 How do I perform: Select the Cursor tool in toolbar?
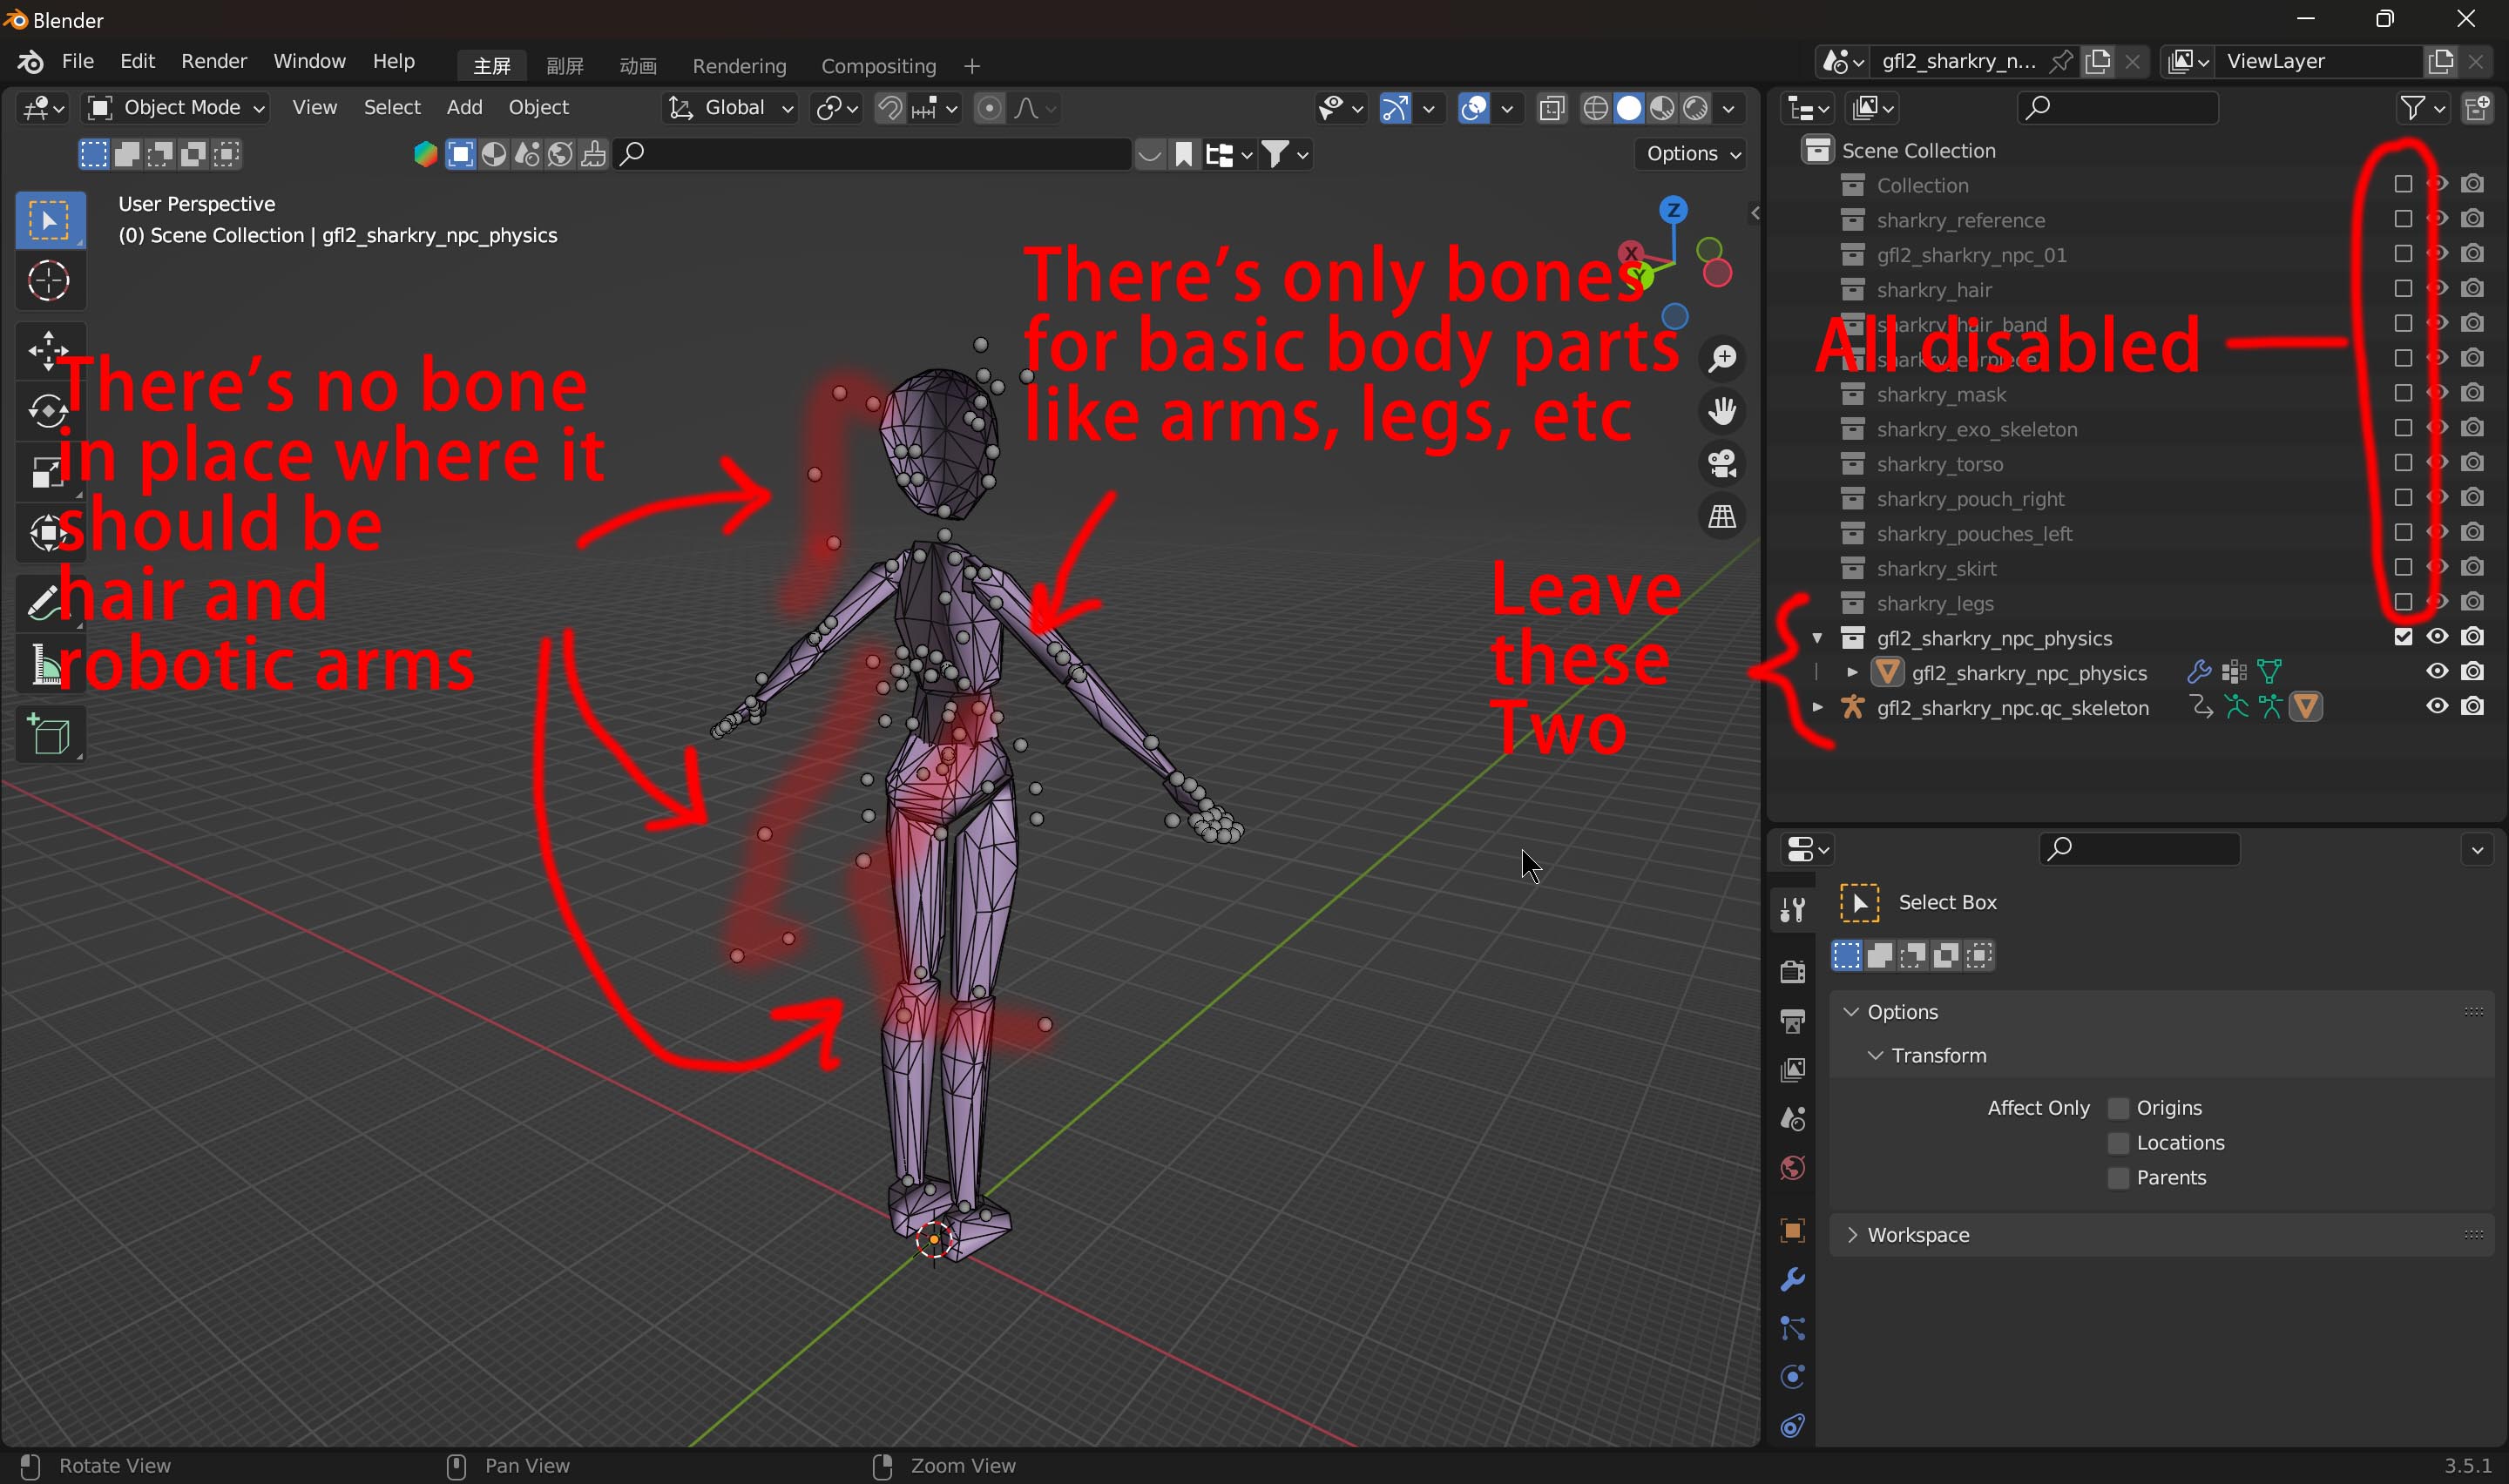[x=48, y=281]
